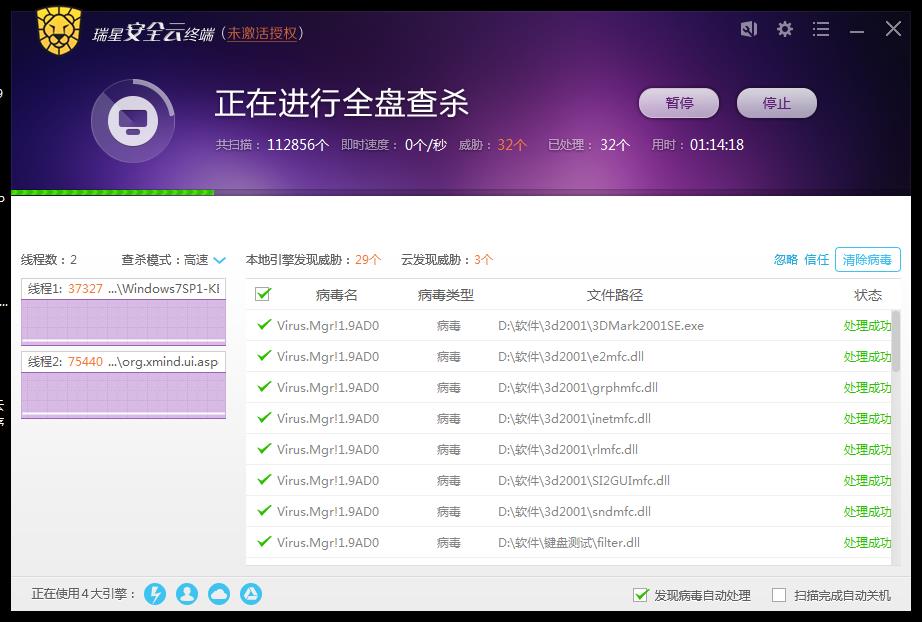Click the cloud engine icon

point(219,594)
